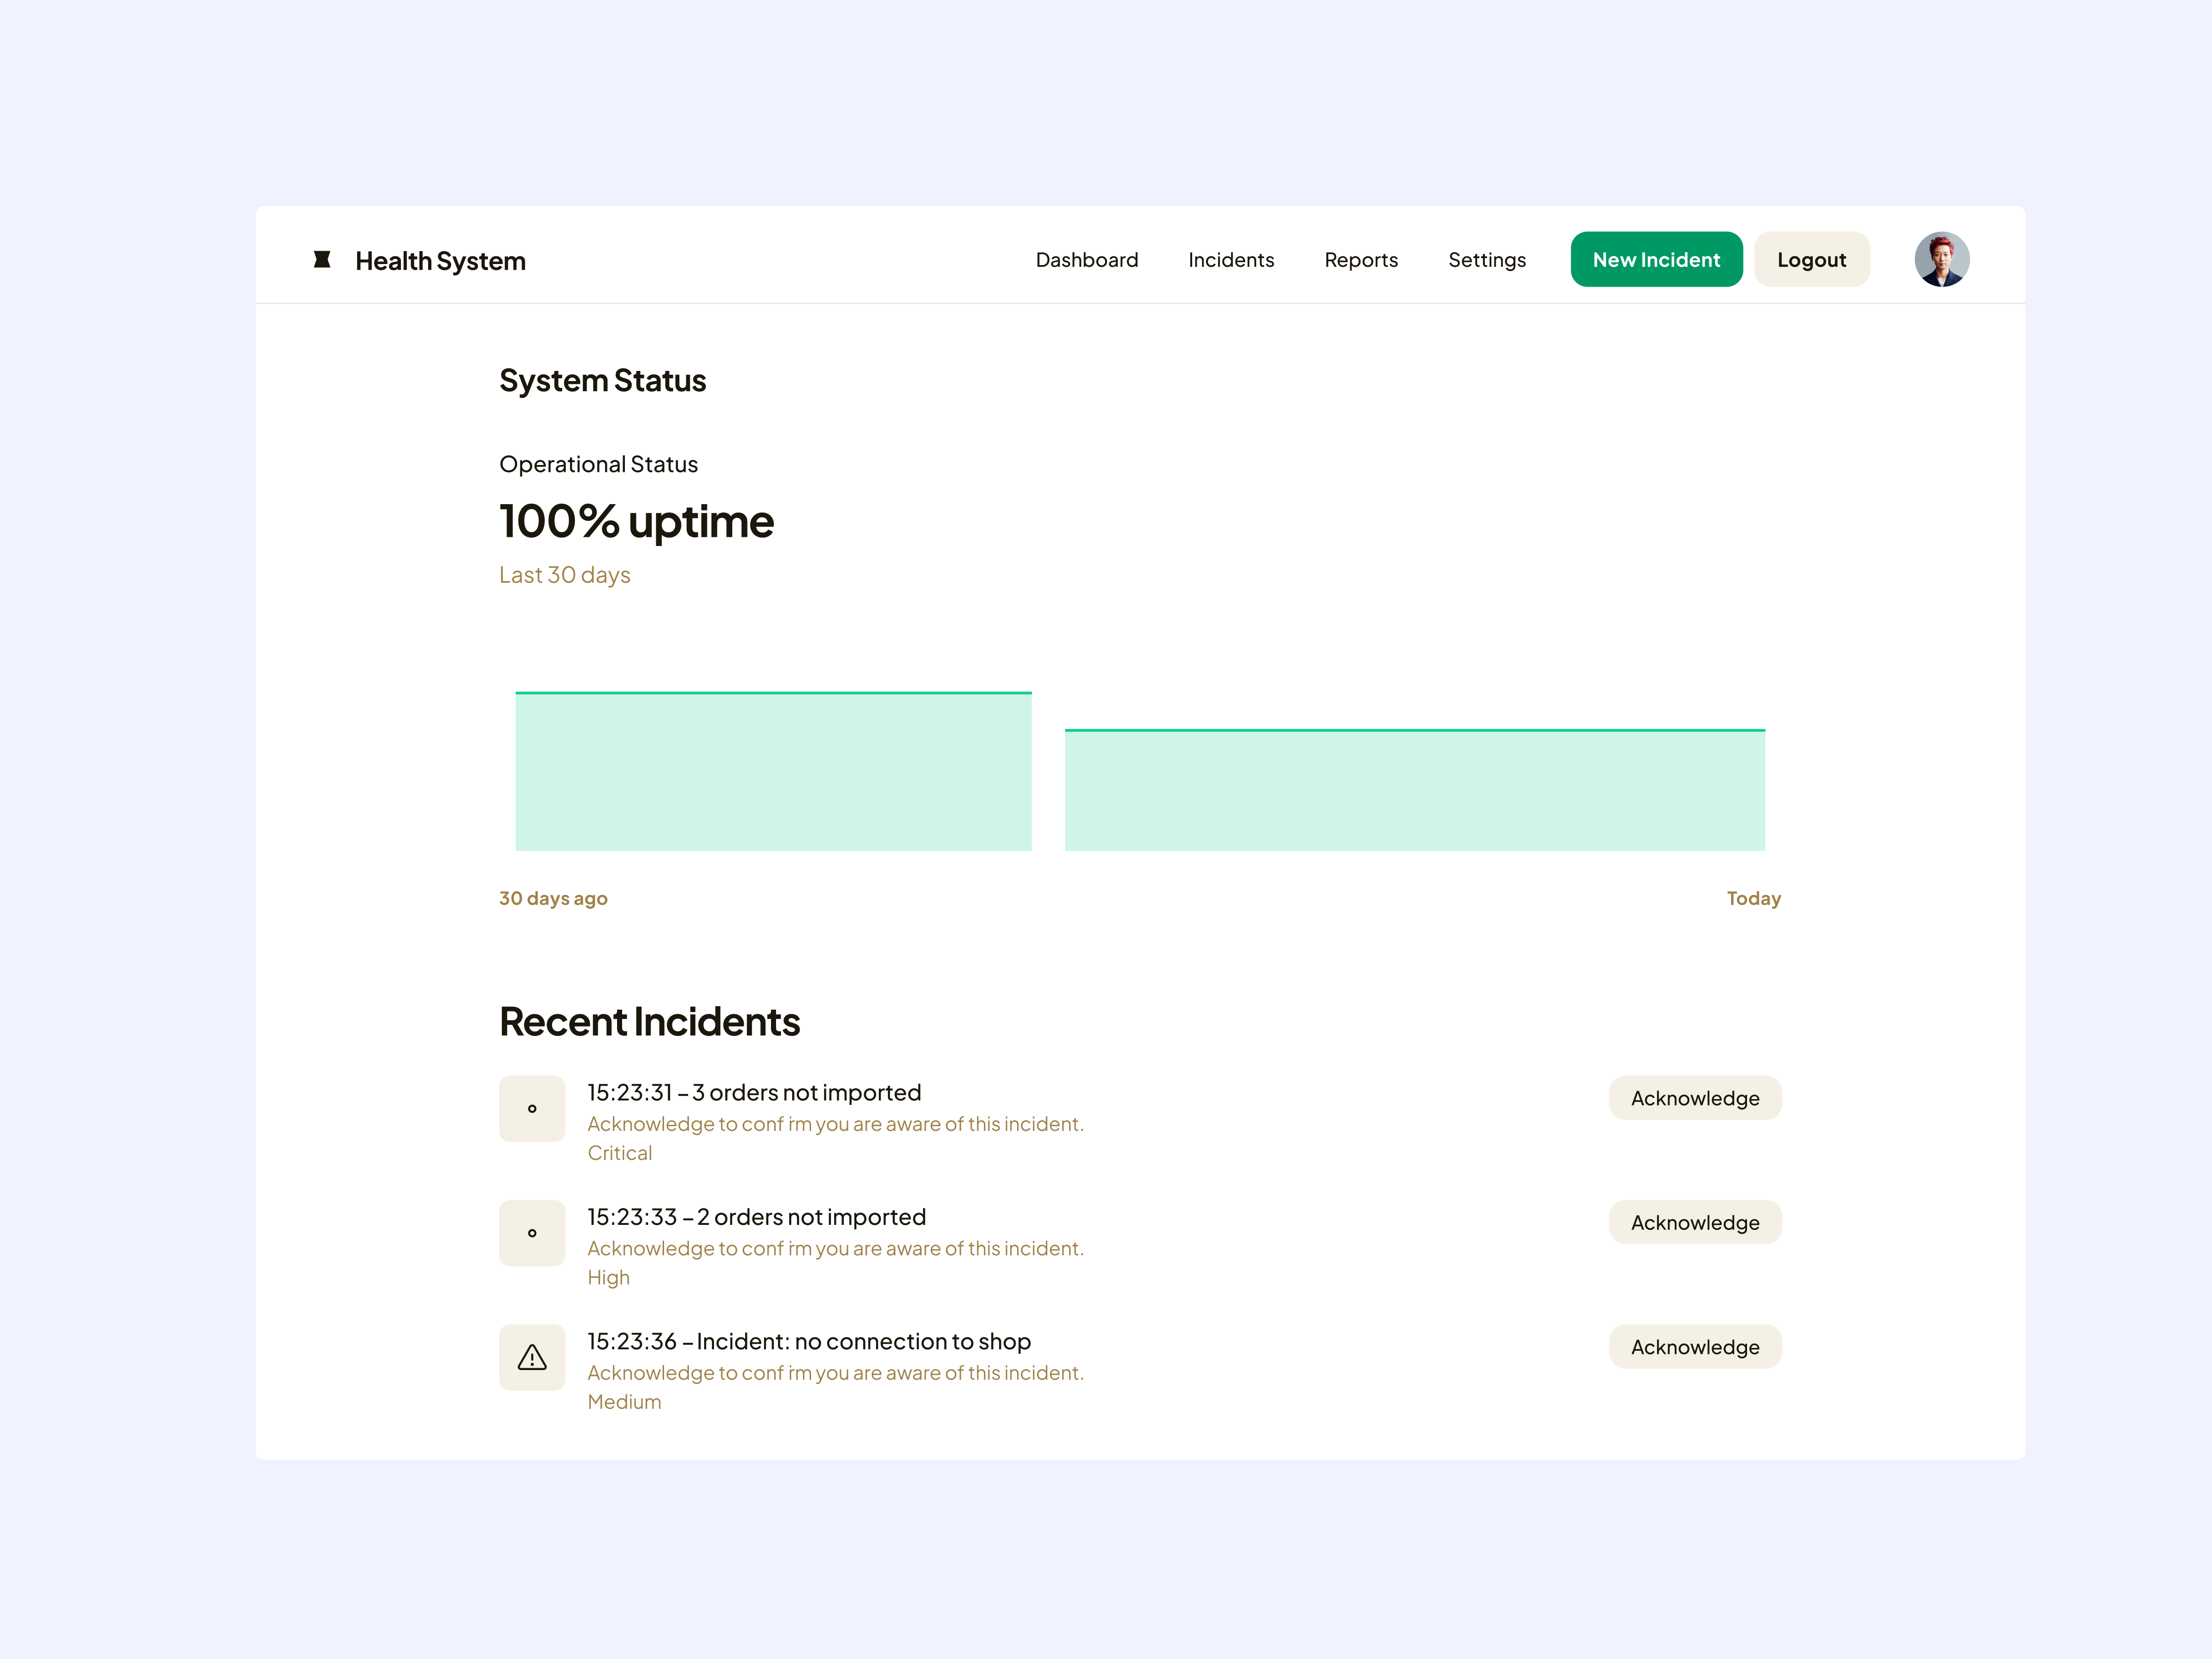Open the Incidents menu item
Image resolution: width=2212 pixels, height=1659 pixels.
1230,260
